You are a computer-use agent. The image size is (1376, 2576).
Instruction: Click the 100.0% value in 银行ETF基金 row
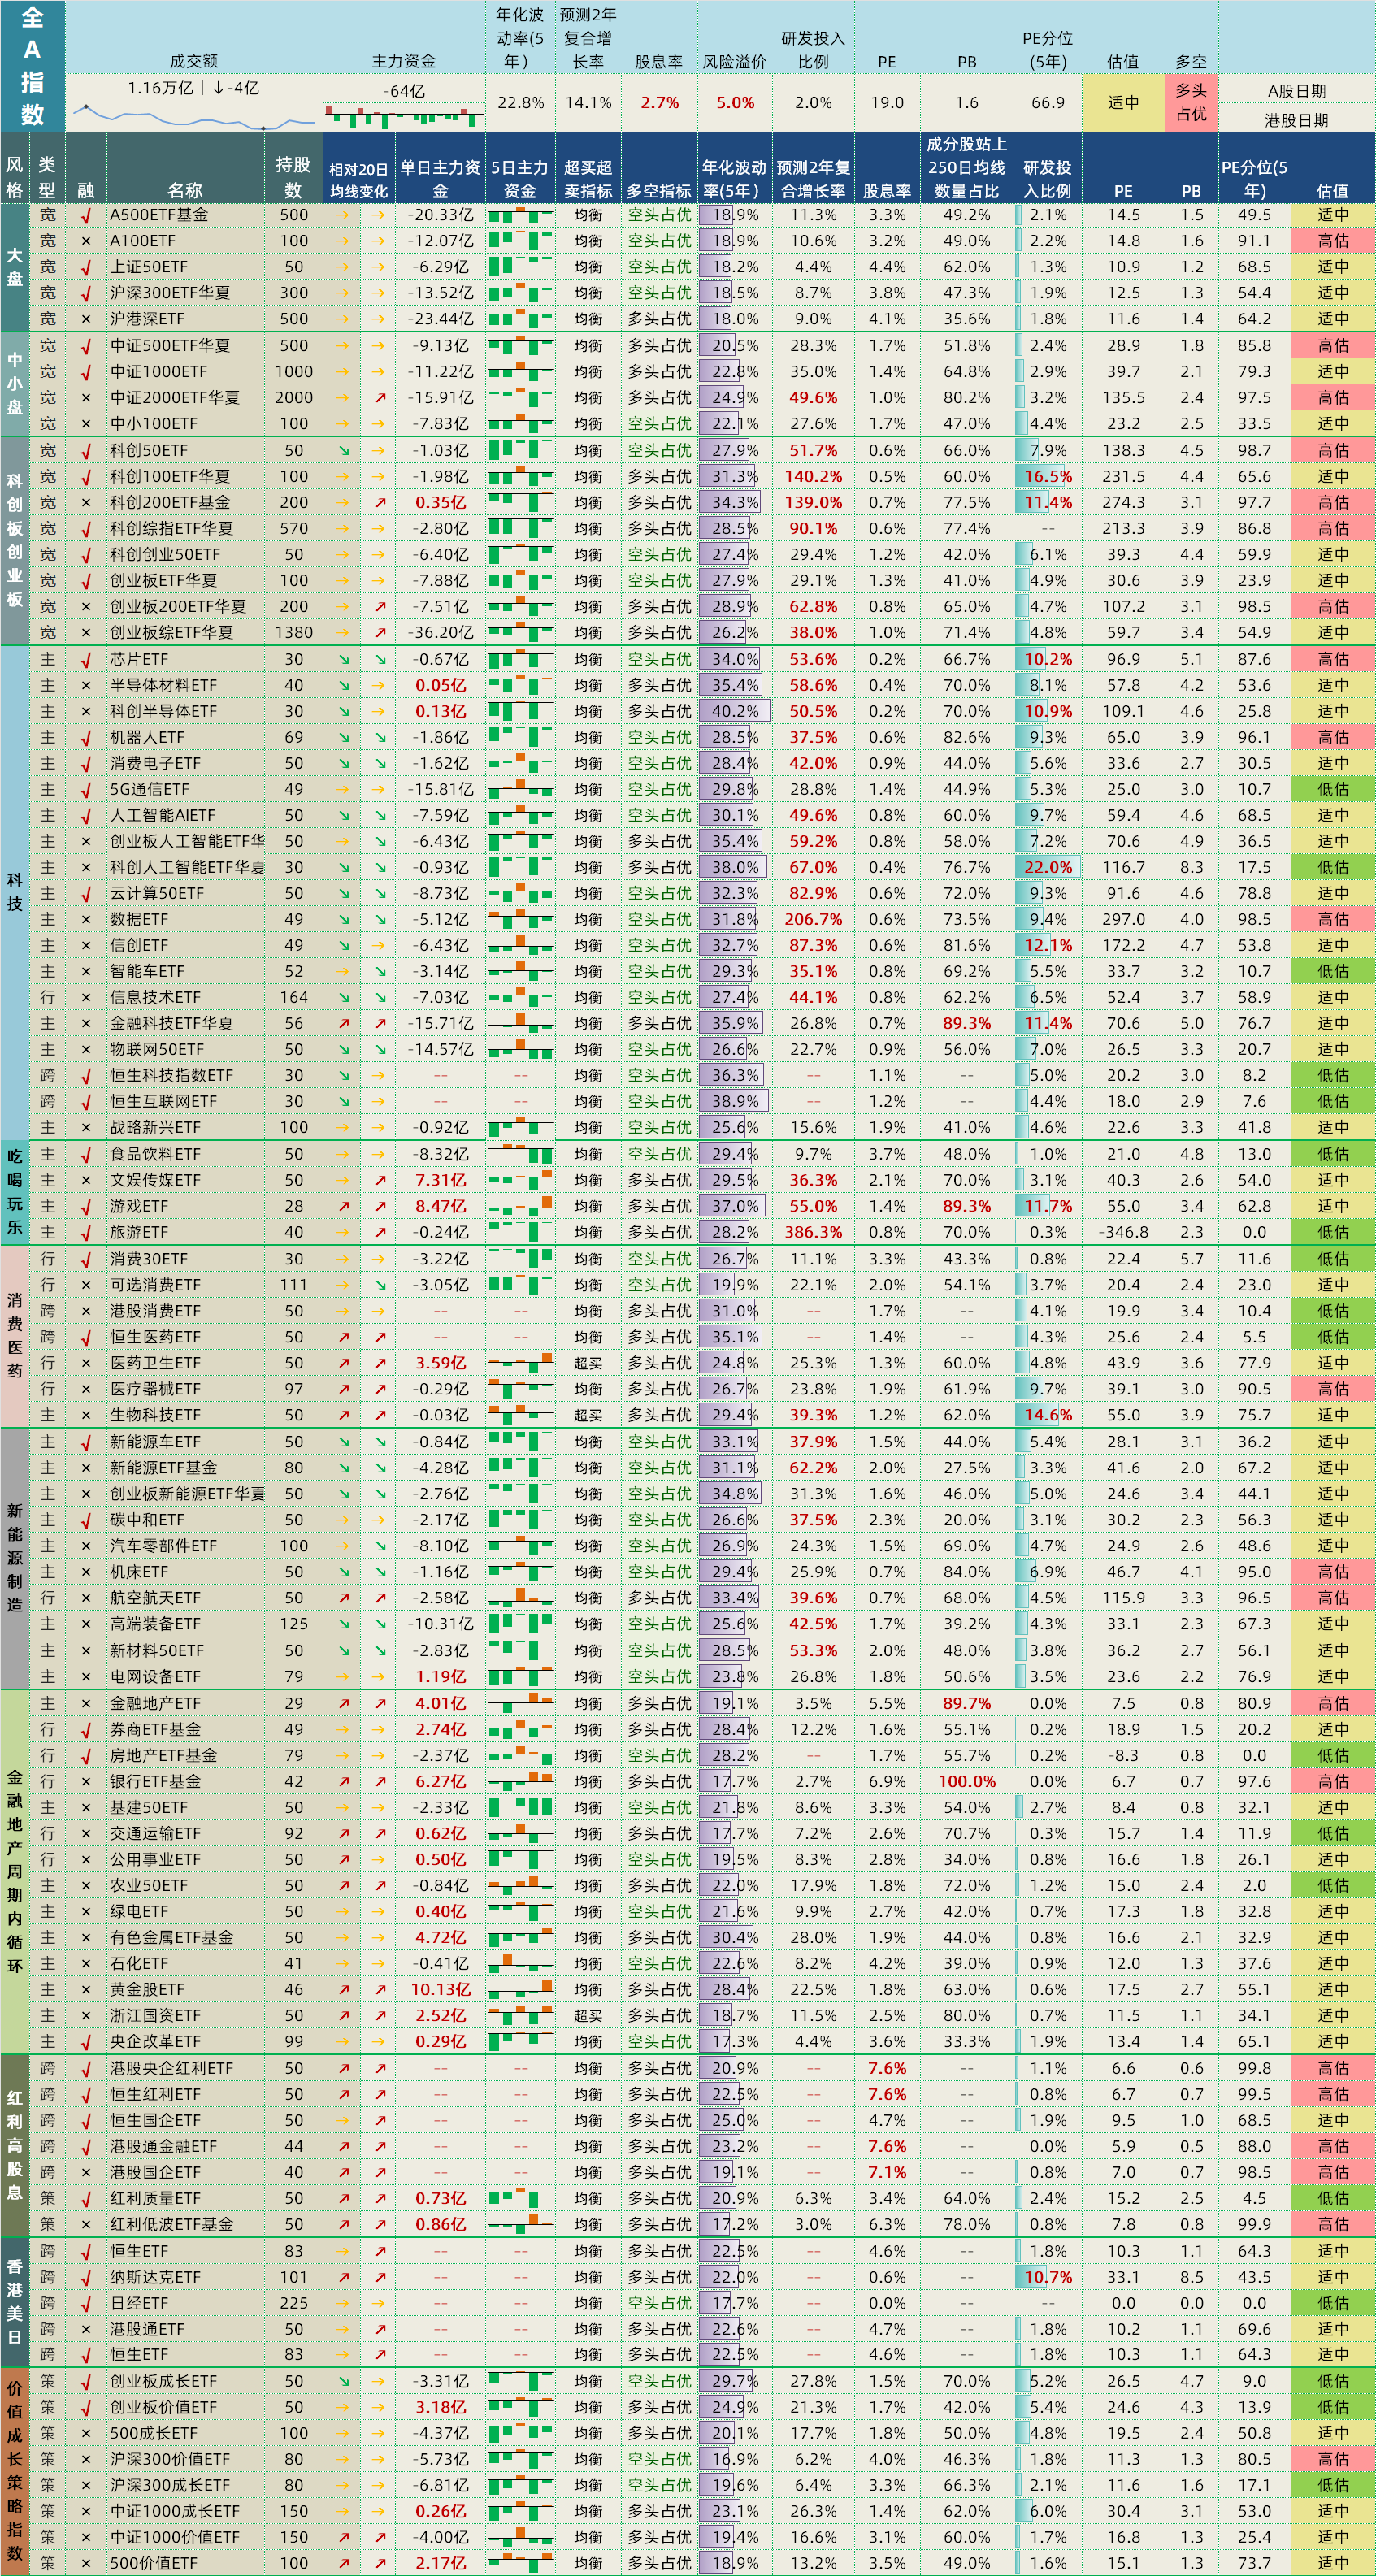pyautogui.click(x=966, y=1782)
